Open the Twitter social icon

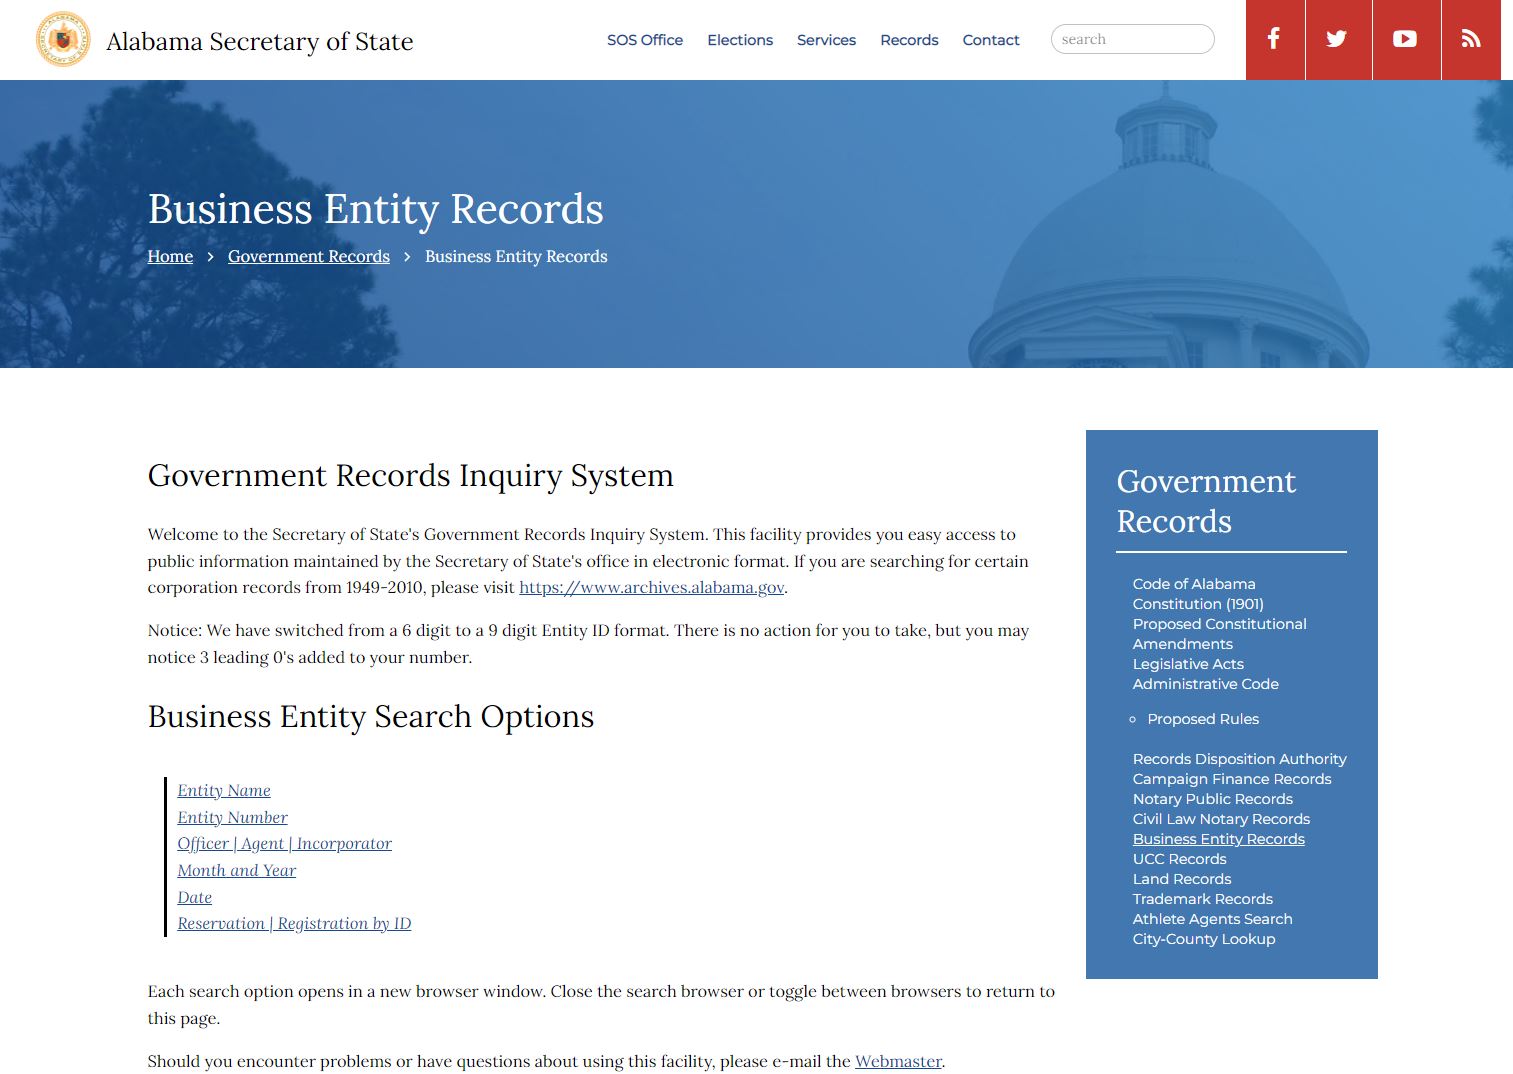click(1338, 39)
